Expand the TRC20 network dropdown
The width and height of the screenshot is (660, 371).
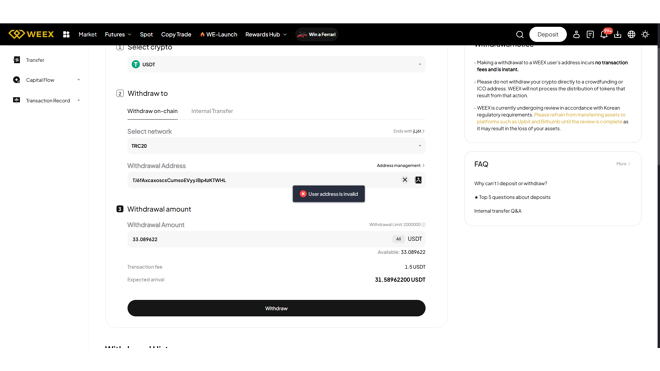click(x=276, y=146)
